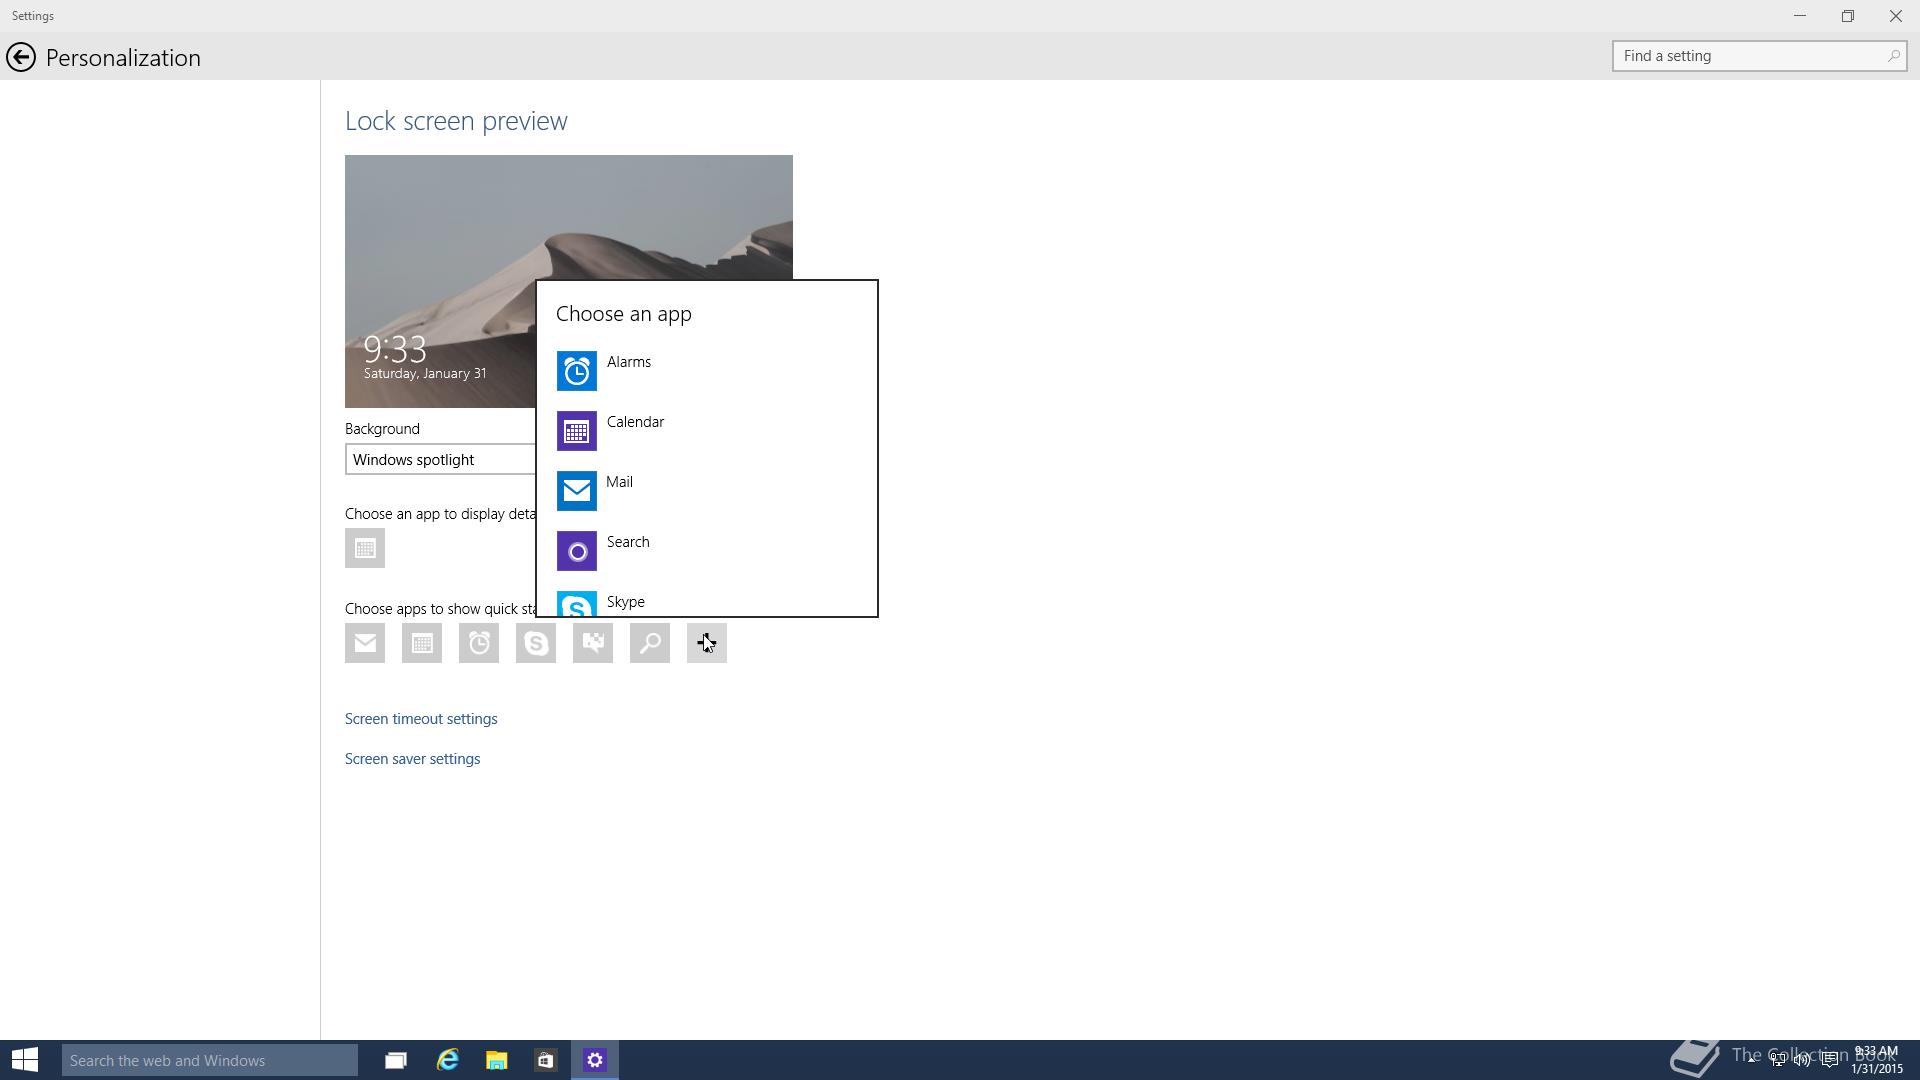Choose Alarms from the app list

(706, 371)
